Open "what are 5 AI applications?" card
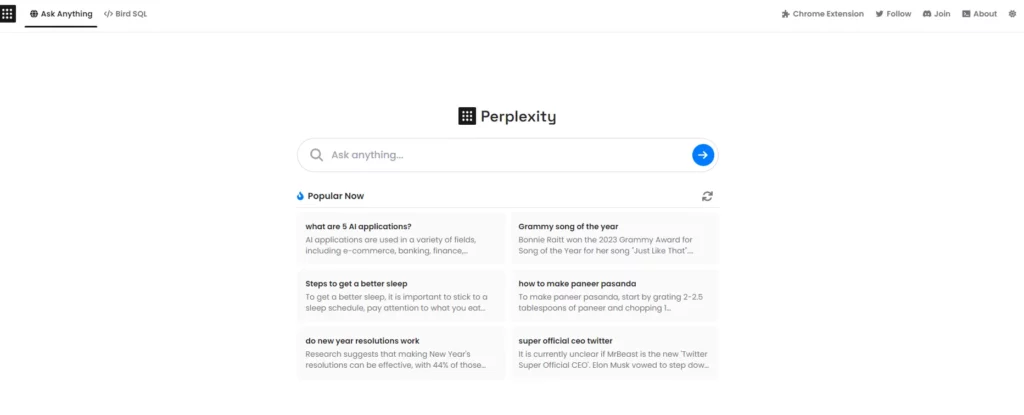Image resolution: width=1024 pixels, height=415 pixels. coord(401,239)
